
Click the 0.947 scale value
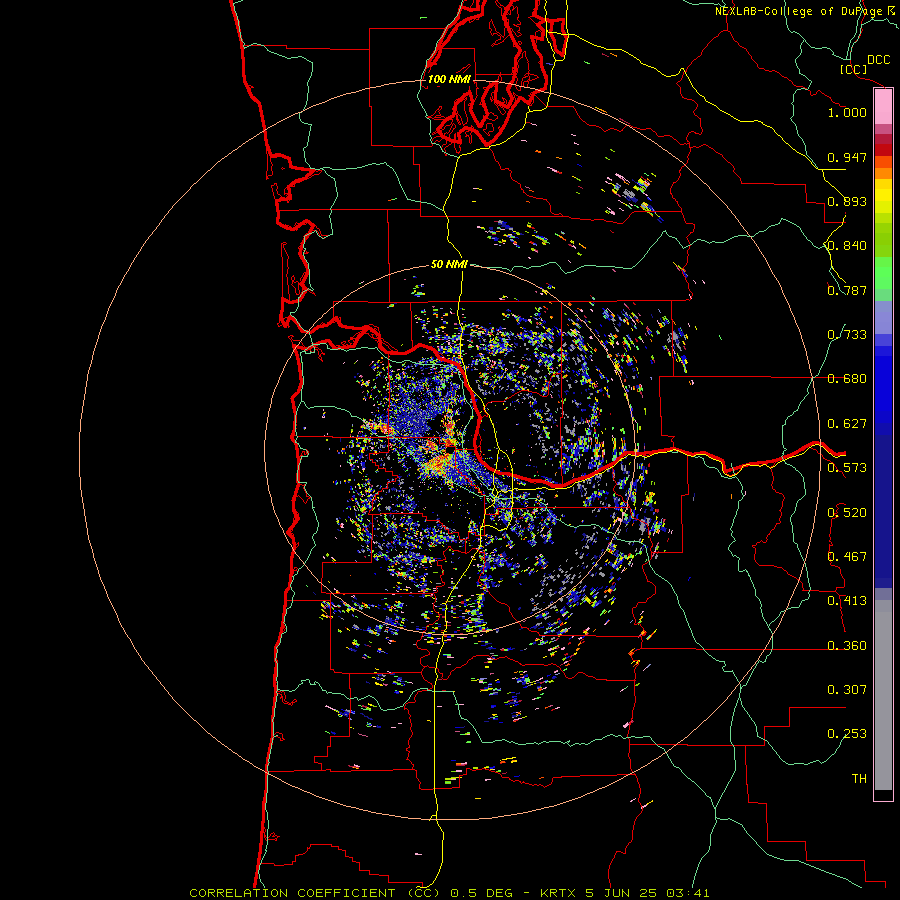tap(847, 157)
